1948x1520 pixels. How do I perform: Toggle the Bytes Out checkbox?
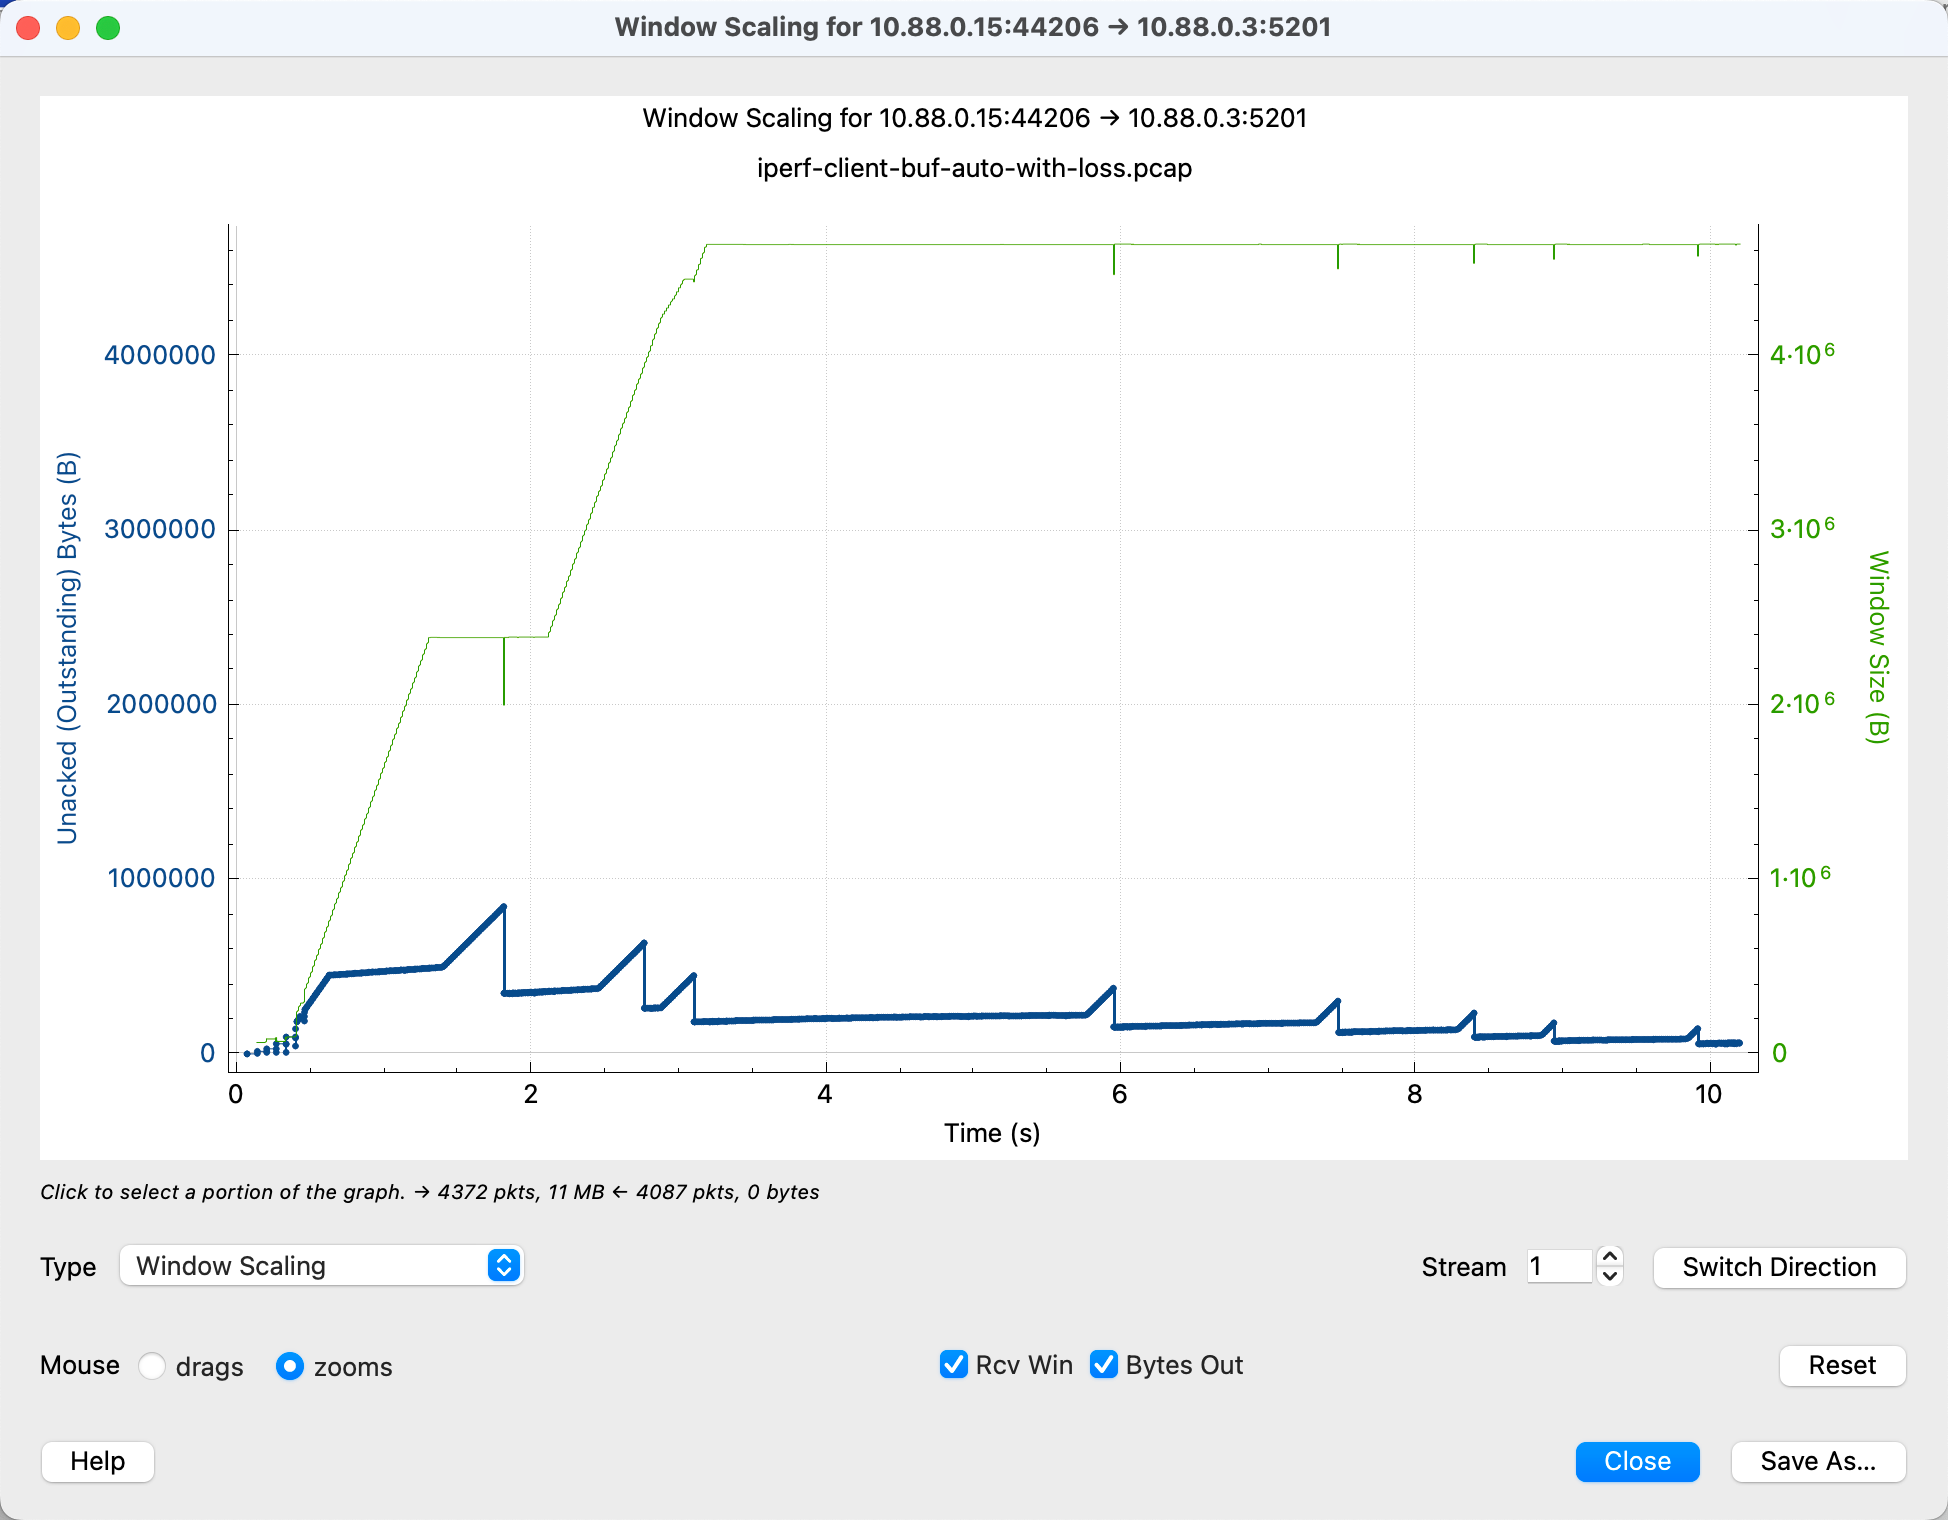coord(1104,1365)
